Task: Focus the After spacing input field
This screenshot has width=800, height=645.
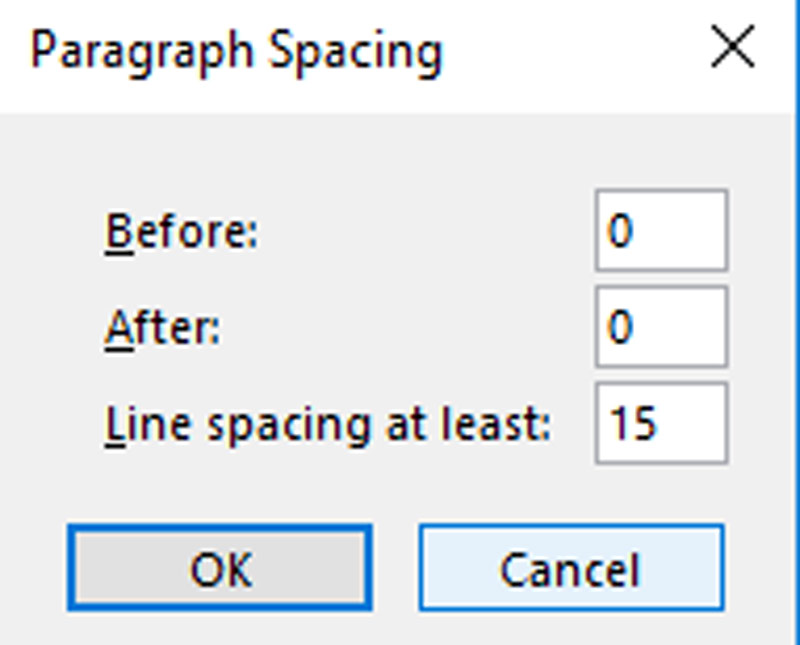Action: pos(661,327)
